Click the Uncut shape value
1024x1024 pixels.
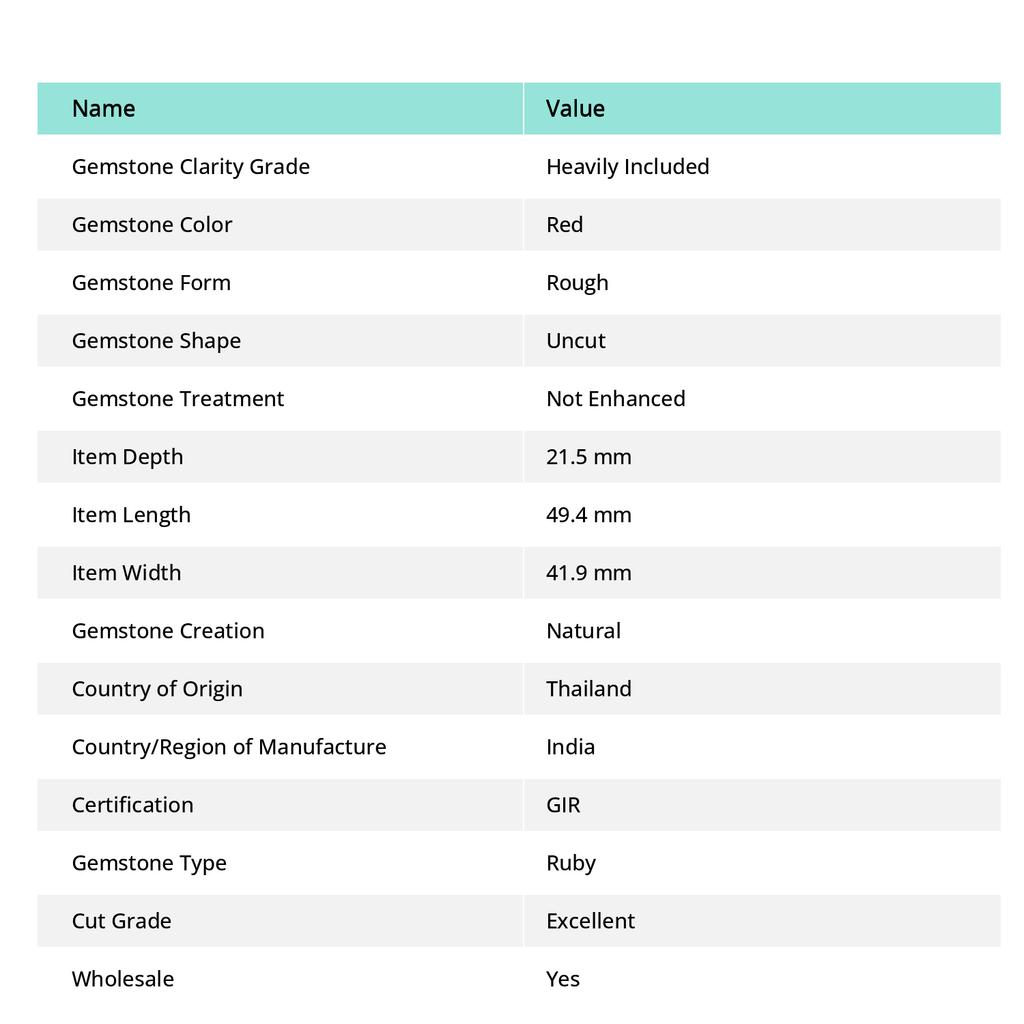(x=576, y=340)
